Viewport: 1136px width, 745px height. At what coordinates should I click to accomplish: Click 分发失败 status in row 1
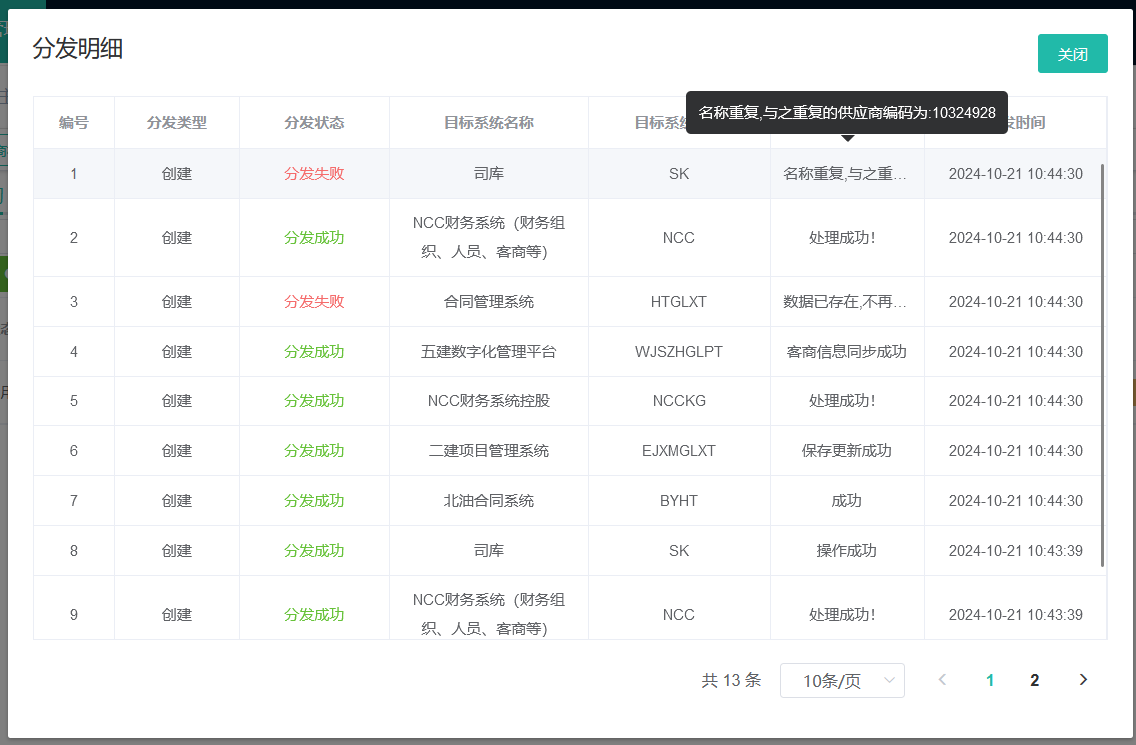(314, 173)
